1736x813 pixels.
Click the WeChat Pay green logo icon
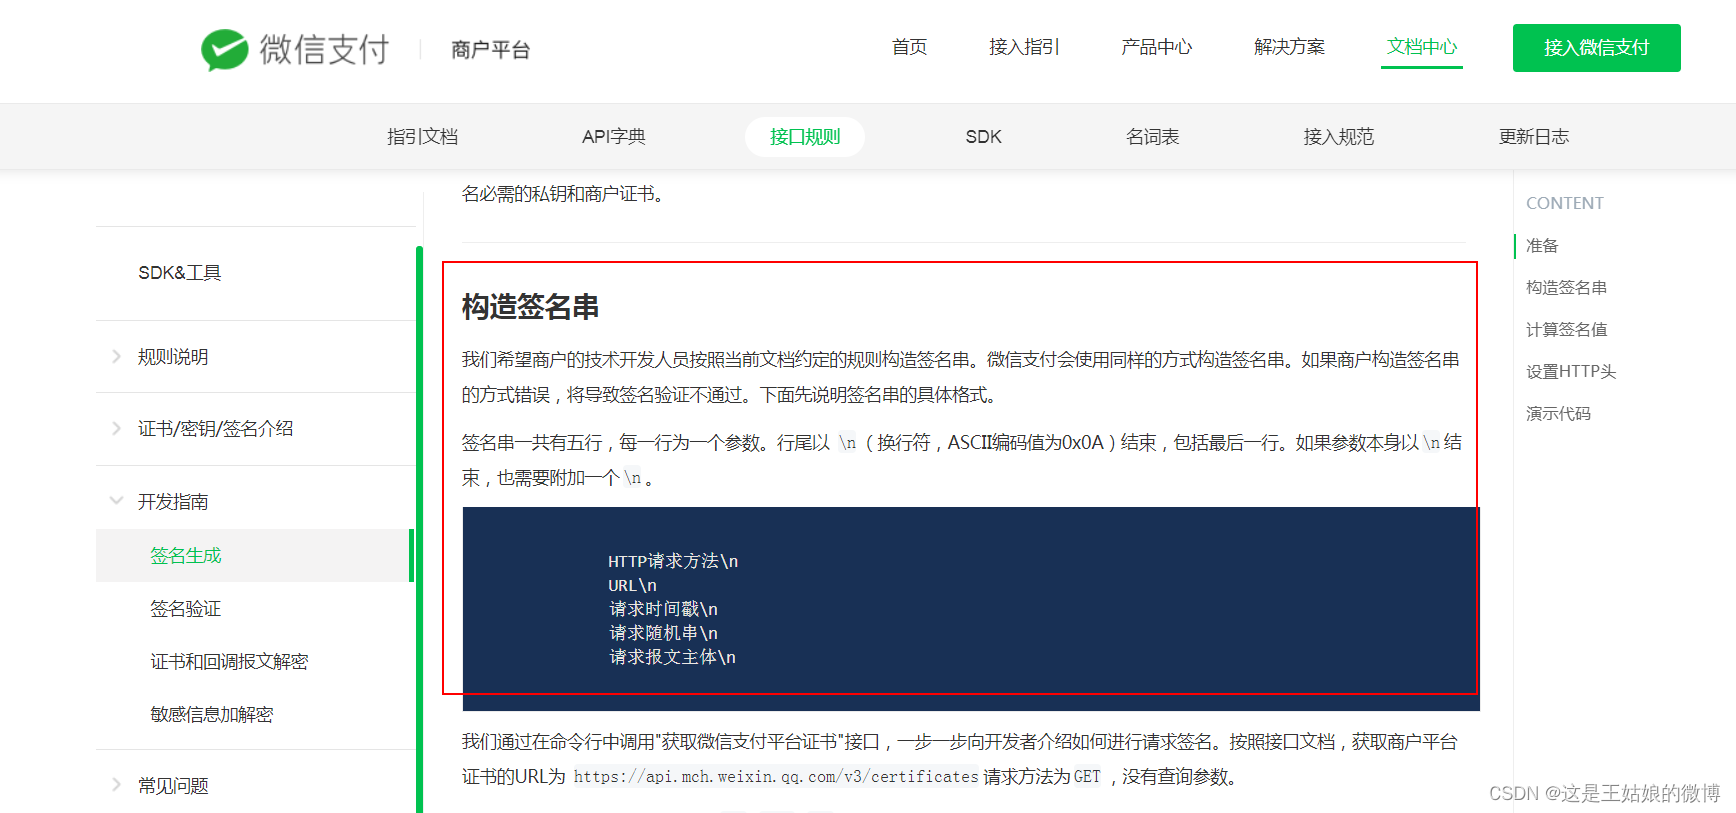[x=225, y=49]
